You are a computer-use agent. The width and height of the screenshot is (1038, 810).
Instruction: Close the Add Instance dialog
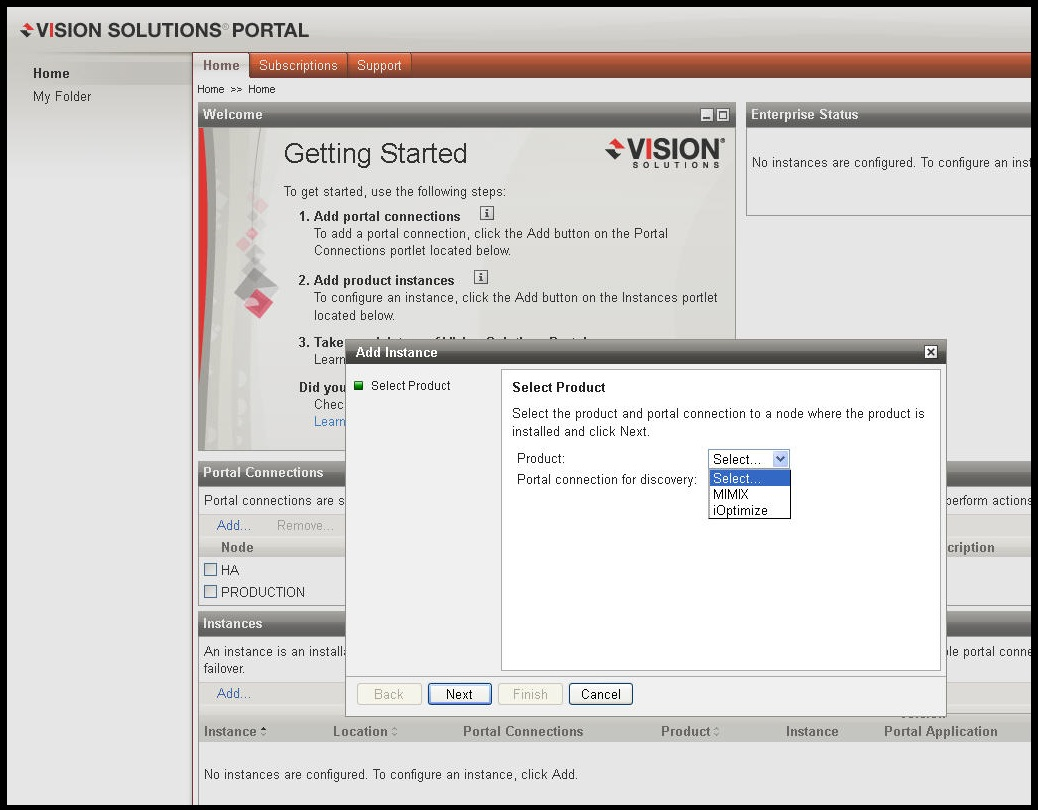pos(931,352)
